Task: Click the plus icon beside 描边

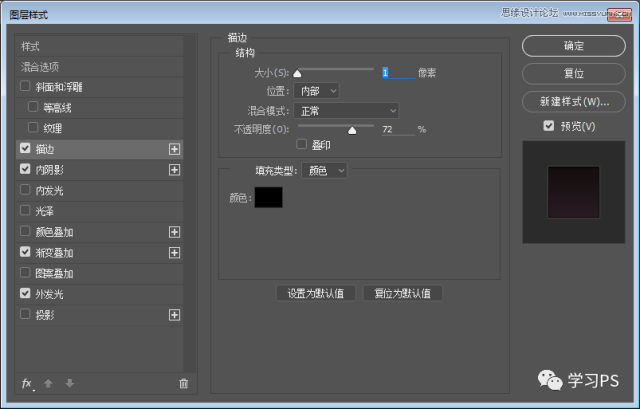Action: (x=175, y=149)
